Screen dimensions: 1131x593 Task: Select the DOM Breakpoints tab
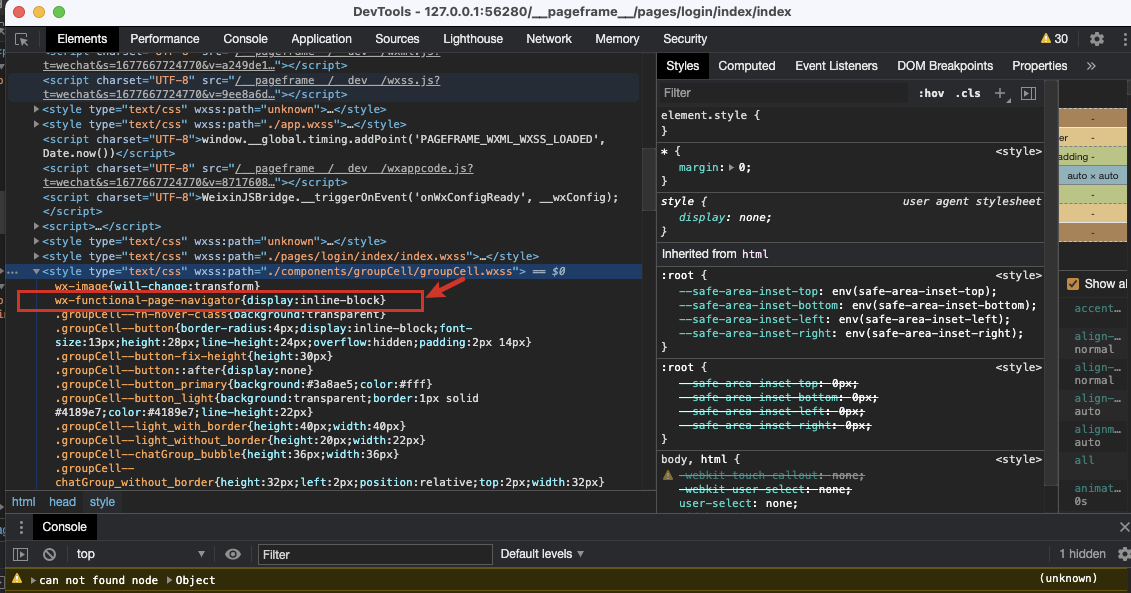tap(945, 66)
